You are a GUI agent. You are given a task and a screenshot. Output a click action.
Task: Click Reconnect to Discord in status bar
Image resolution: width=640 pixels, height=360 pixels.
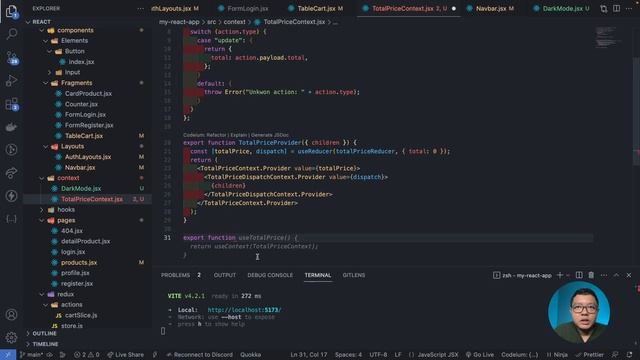pyautogui.click(x=200, y=355)
